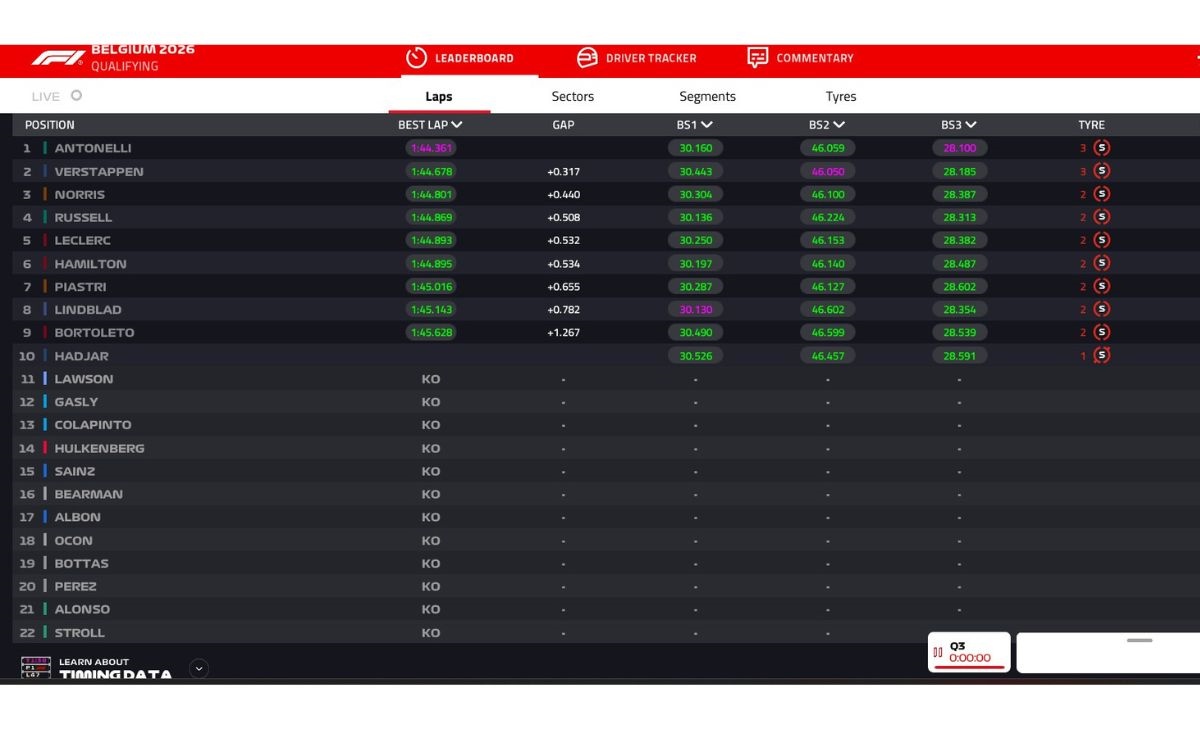Image resolution: width=1200 pixels, height=729 pixels.
Task: Select the Segments tab
Action: (708, 96)
